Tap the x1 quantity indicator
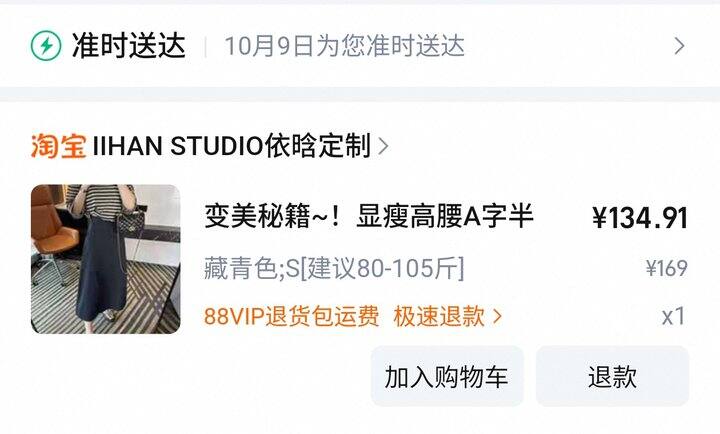 coord(674,316)
